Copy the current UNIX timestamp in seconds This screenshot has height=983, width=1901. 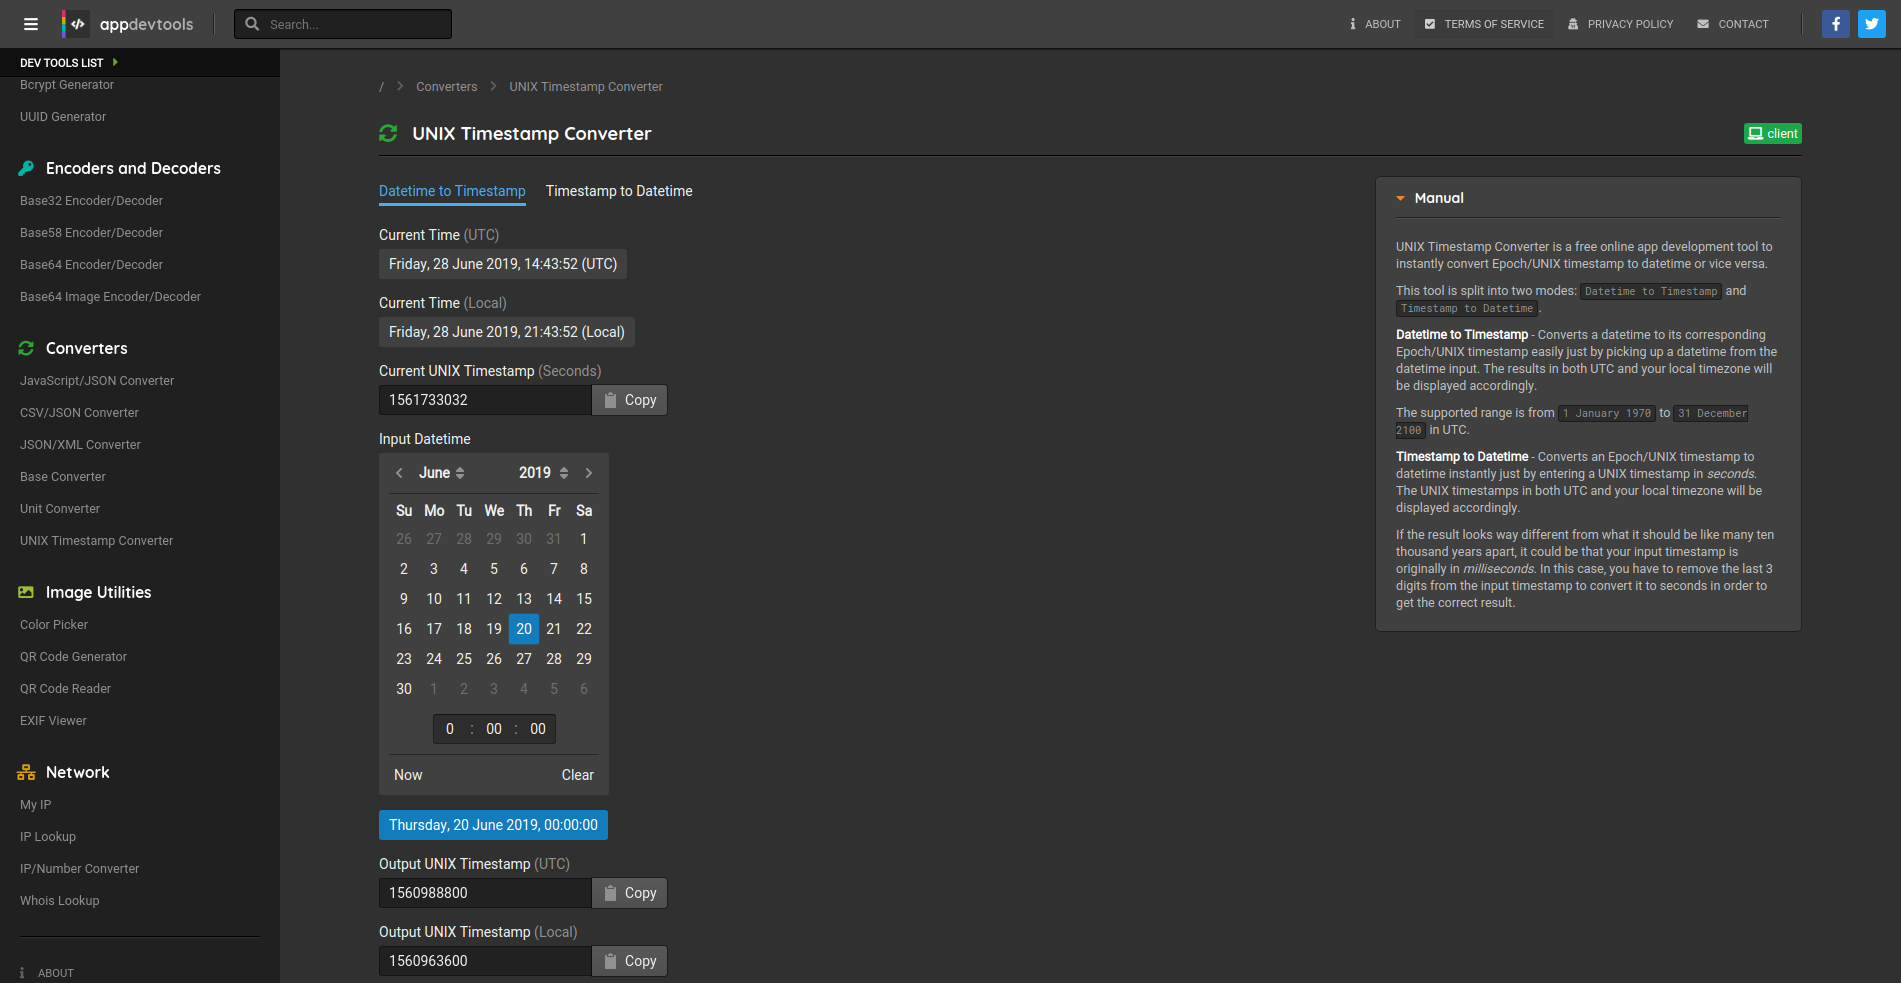pyautogui.click(x=630, y=400)
